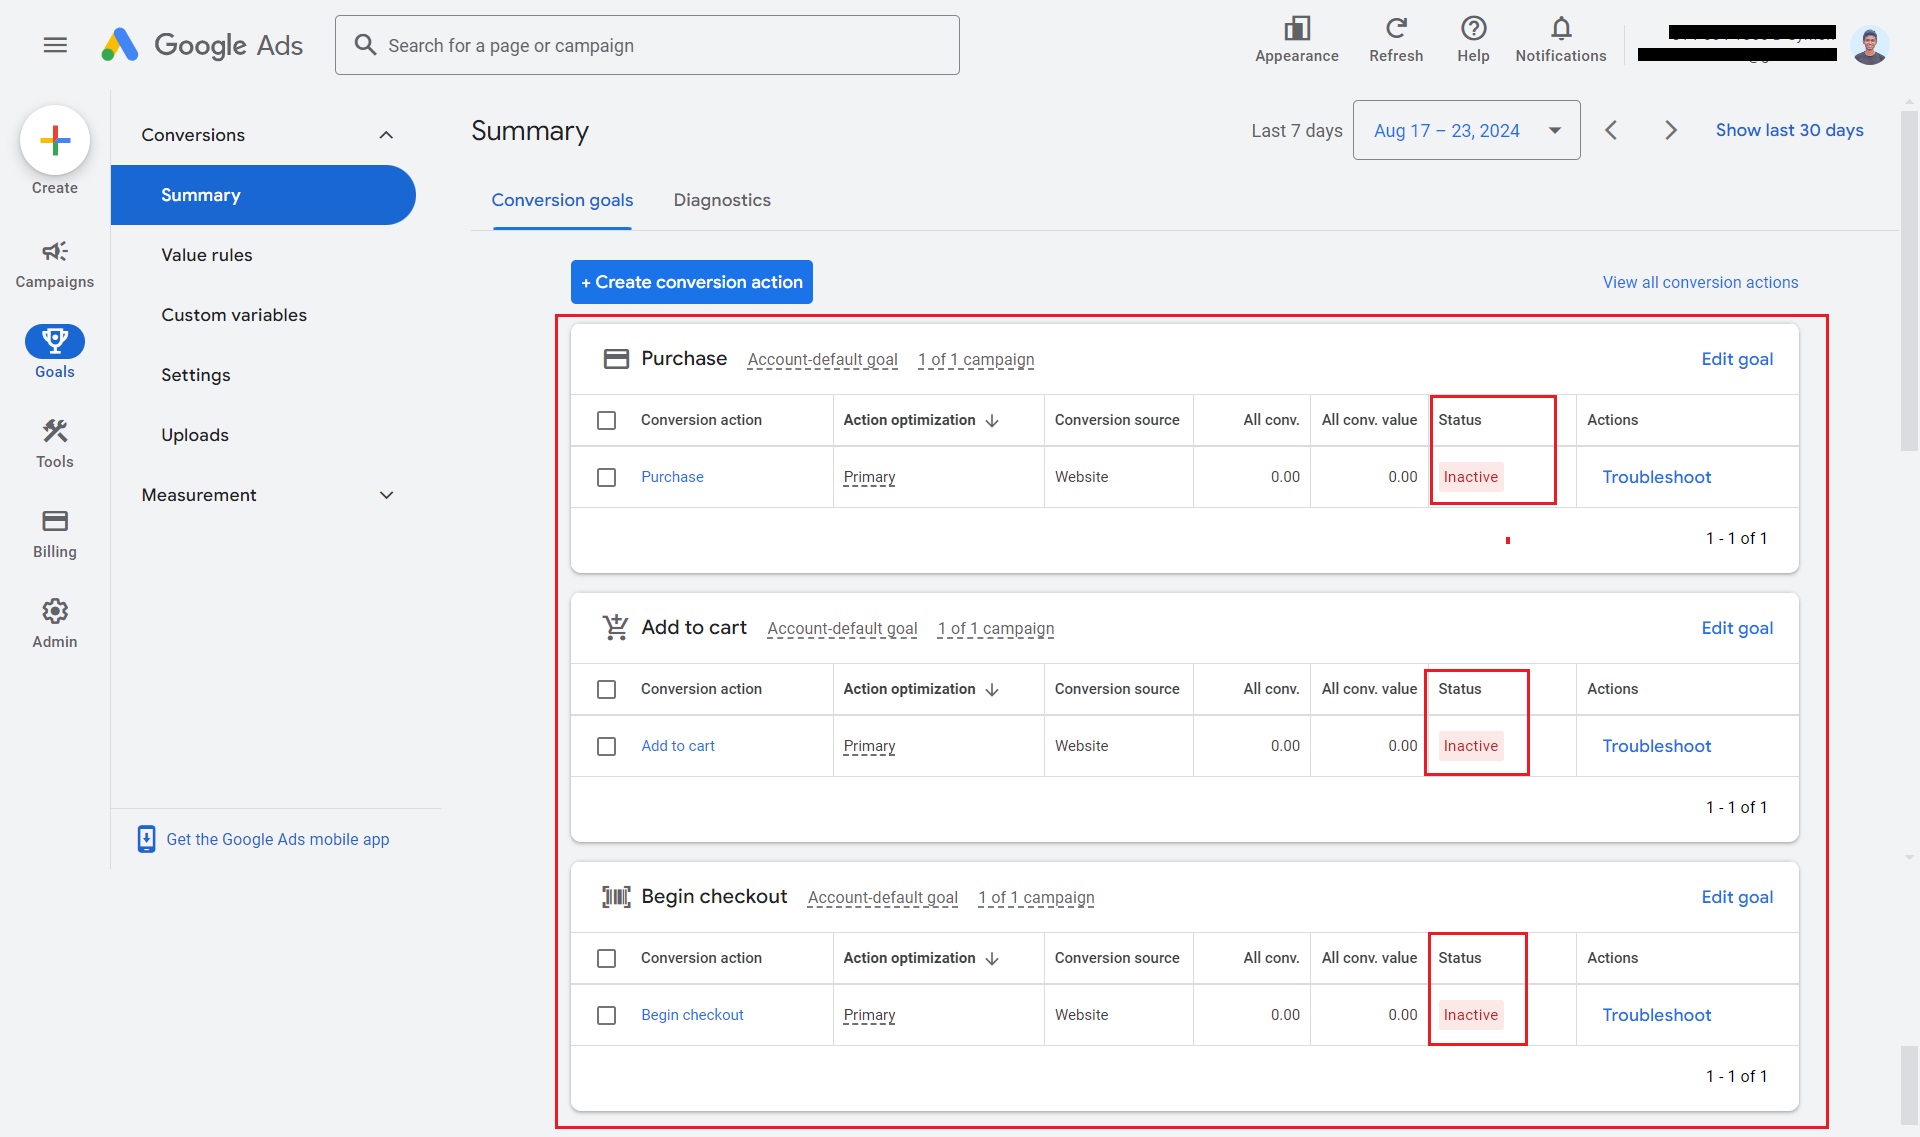Sort Purchase table by Action optimization arrow
Viewport: 1920px width, 1137px height.
992,421
